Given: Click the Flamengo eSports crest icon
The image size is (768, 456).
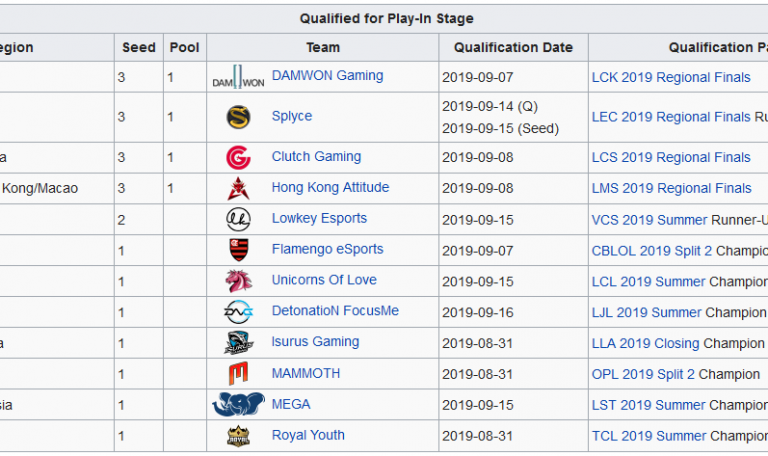Looking at the screenshot, I should pyautogui.click(x=238, y=250).
